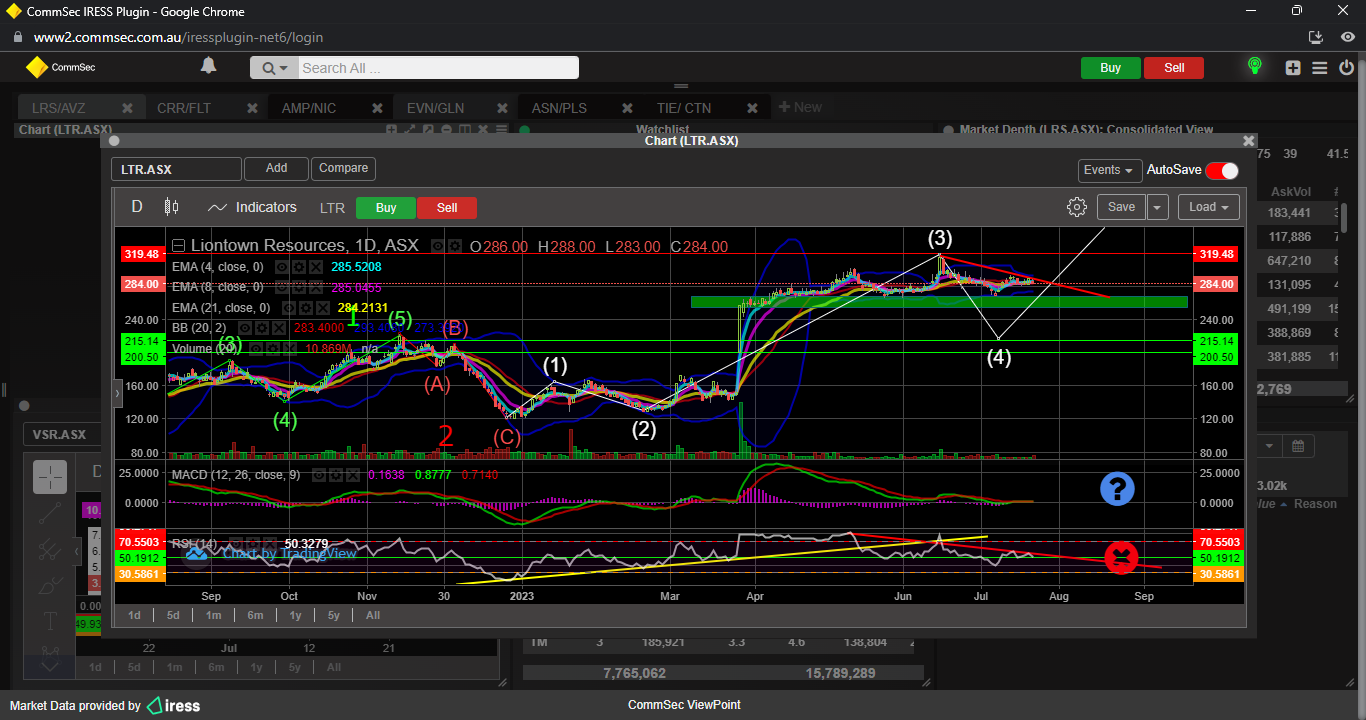Viewport: 1366px width, 720px height.
Task: Click the Compare button
Action: [x=343, y=169]
